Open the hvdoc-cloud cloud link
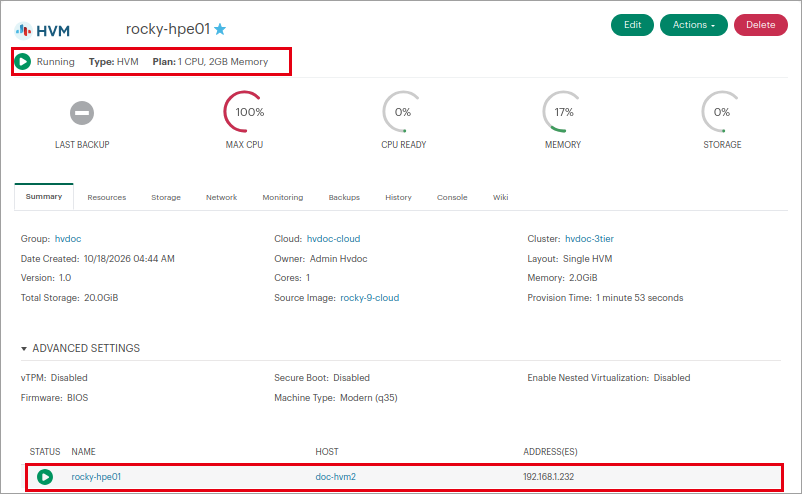 click(x=333, y=239)
